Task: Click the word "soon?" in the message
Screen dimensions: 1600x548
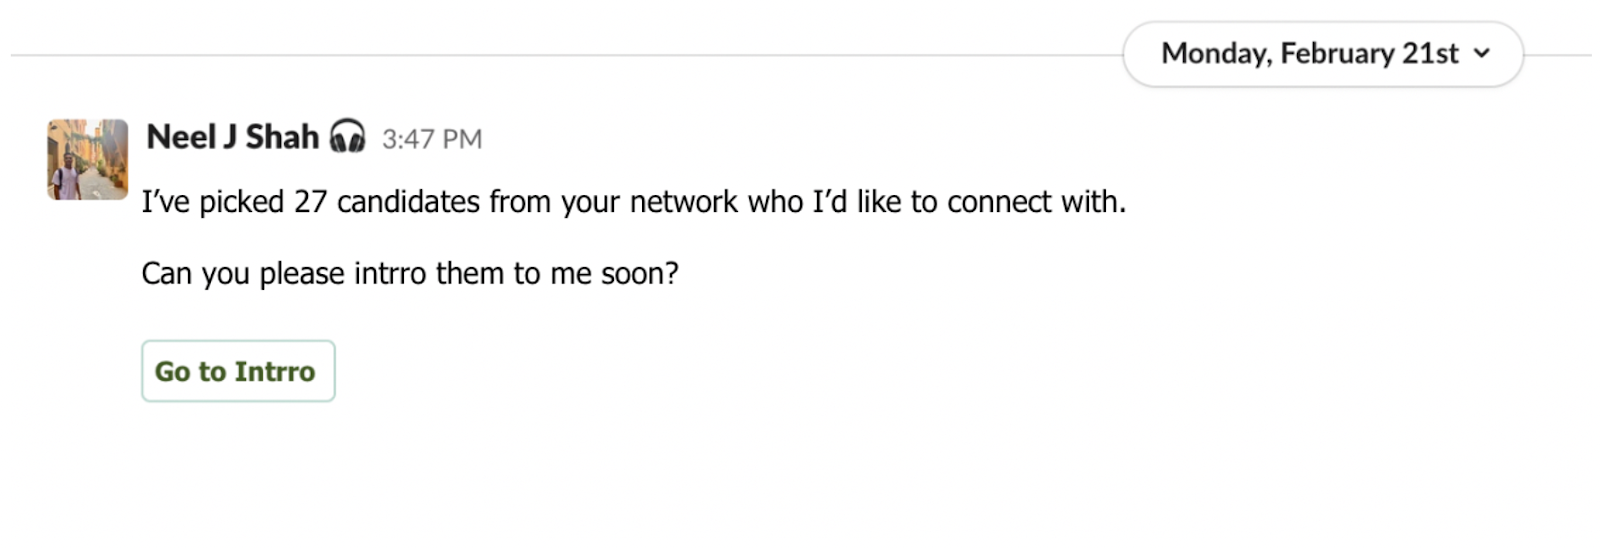Action: click(639, 274)
